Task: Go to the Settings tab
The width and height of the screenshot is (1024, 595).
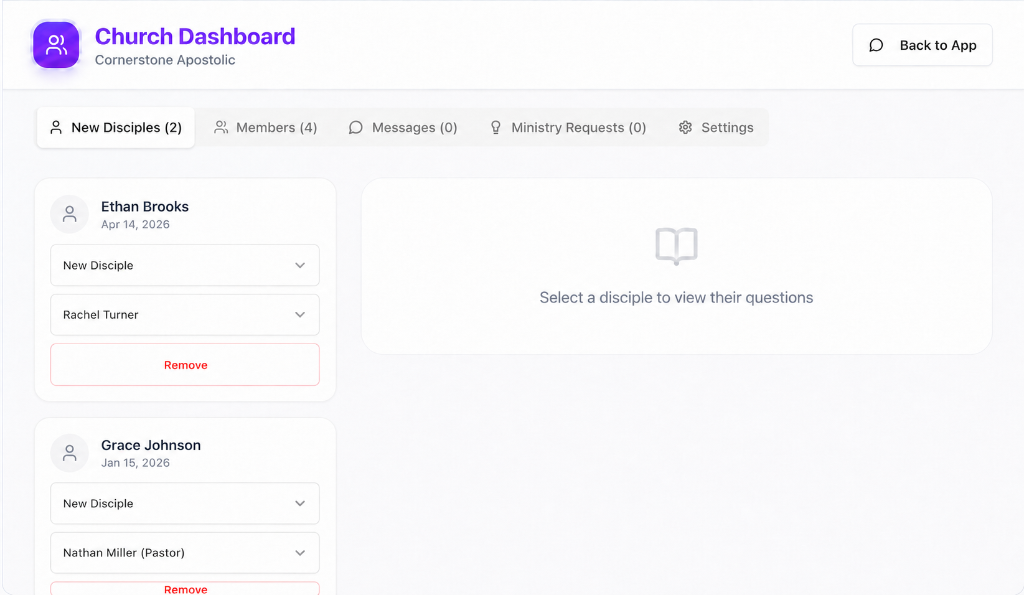Action: [x=716, y=127]
